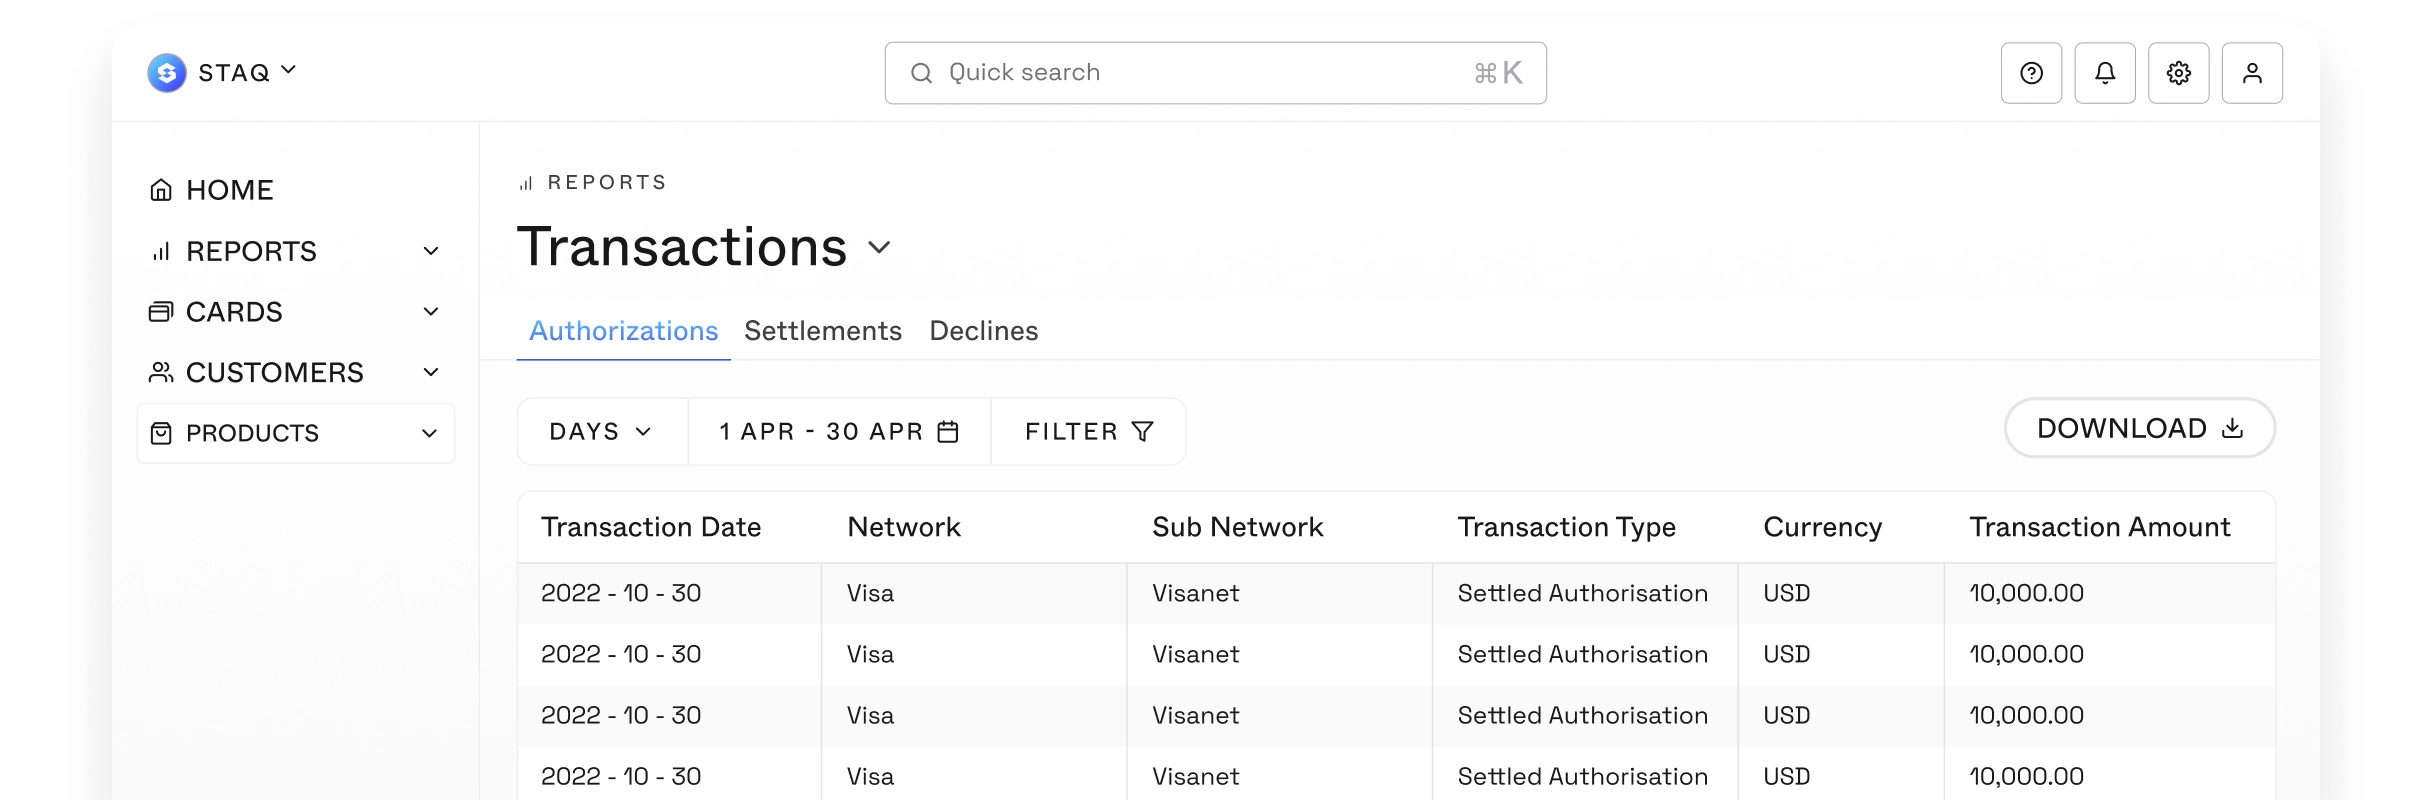2432x800 pixels.
Task: Expand the Reports sidebar section
Action: coord(431,251)
